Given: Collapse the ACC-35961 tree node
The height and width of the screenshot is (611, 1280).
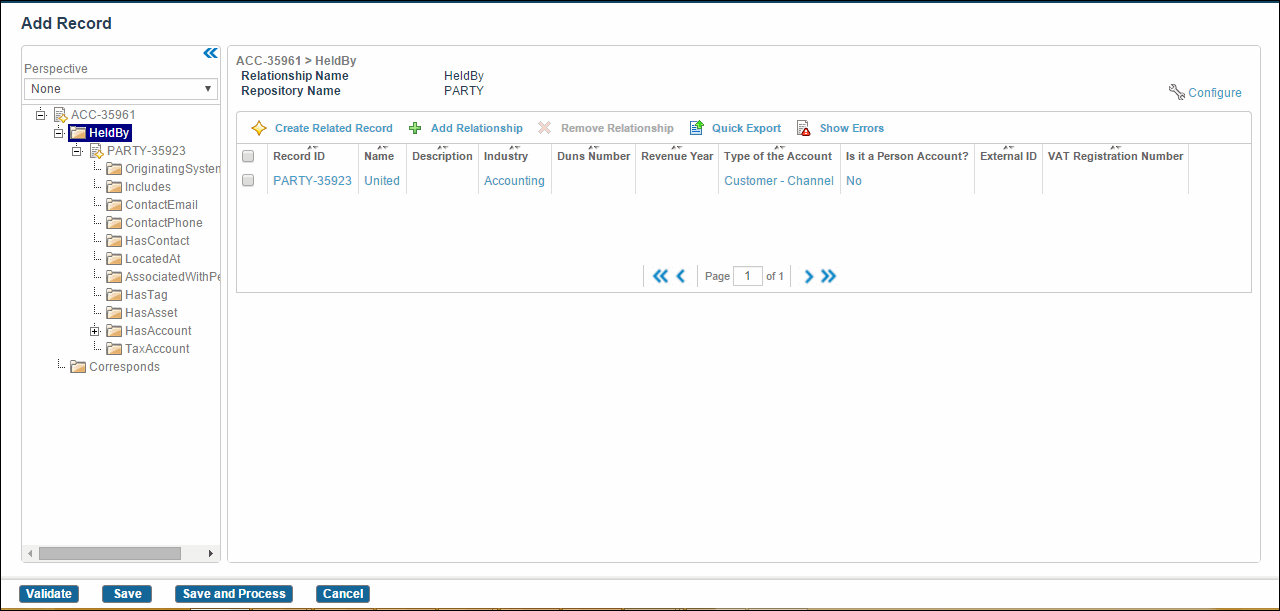Looking at the screenshot, I should [41, 115].
